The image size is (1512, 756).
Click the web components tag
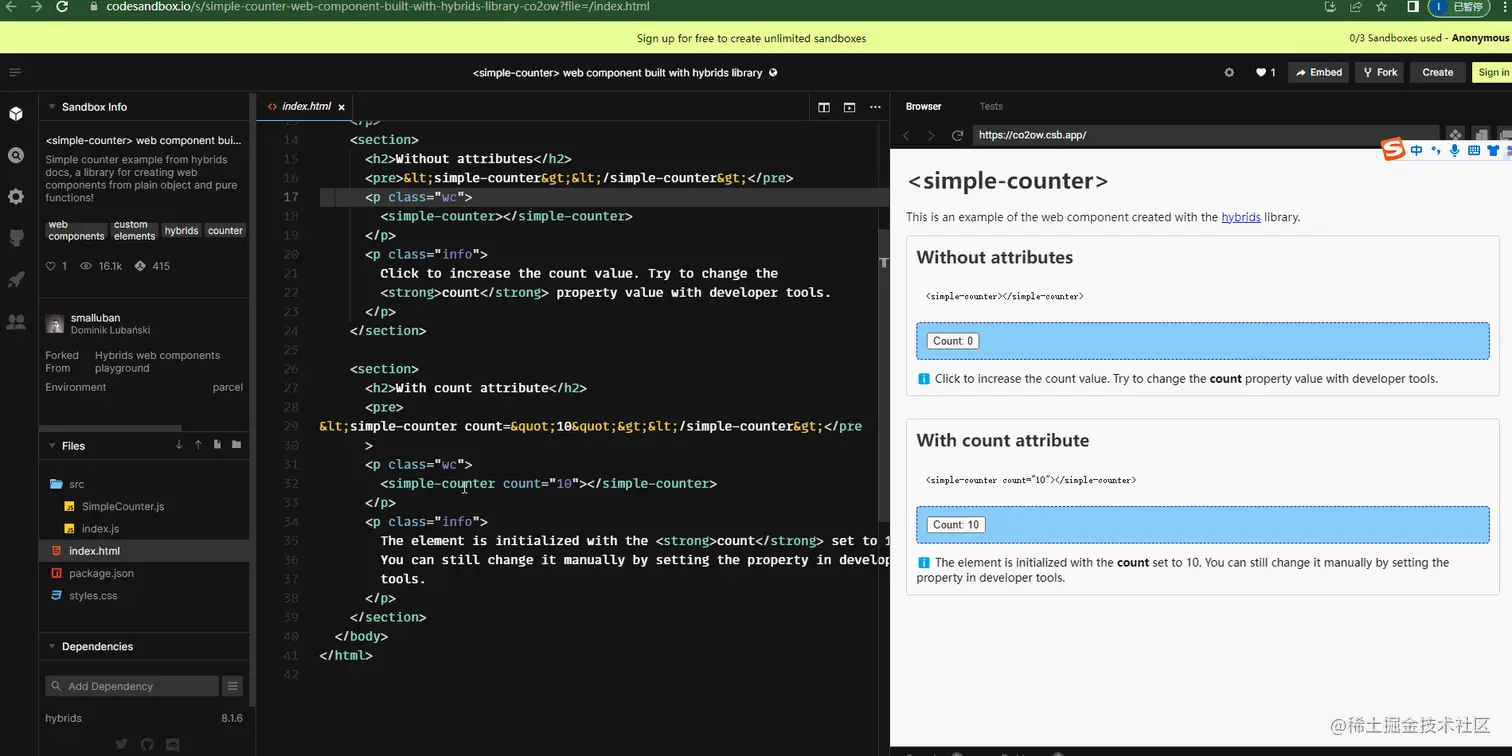pyautogui.click(x=76, y=231)
